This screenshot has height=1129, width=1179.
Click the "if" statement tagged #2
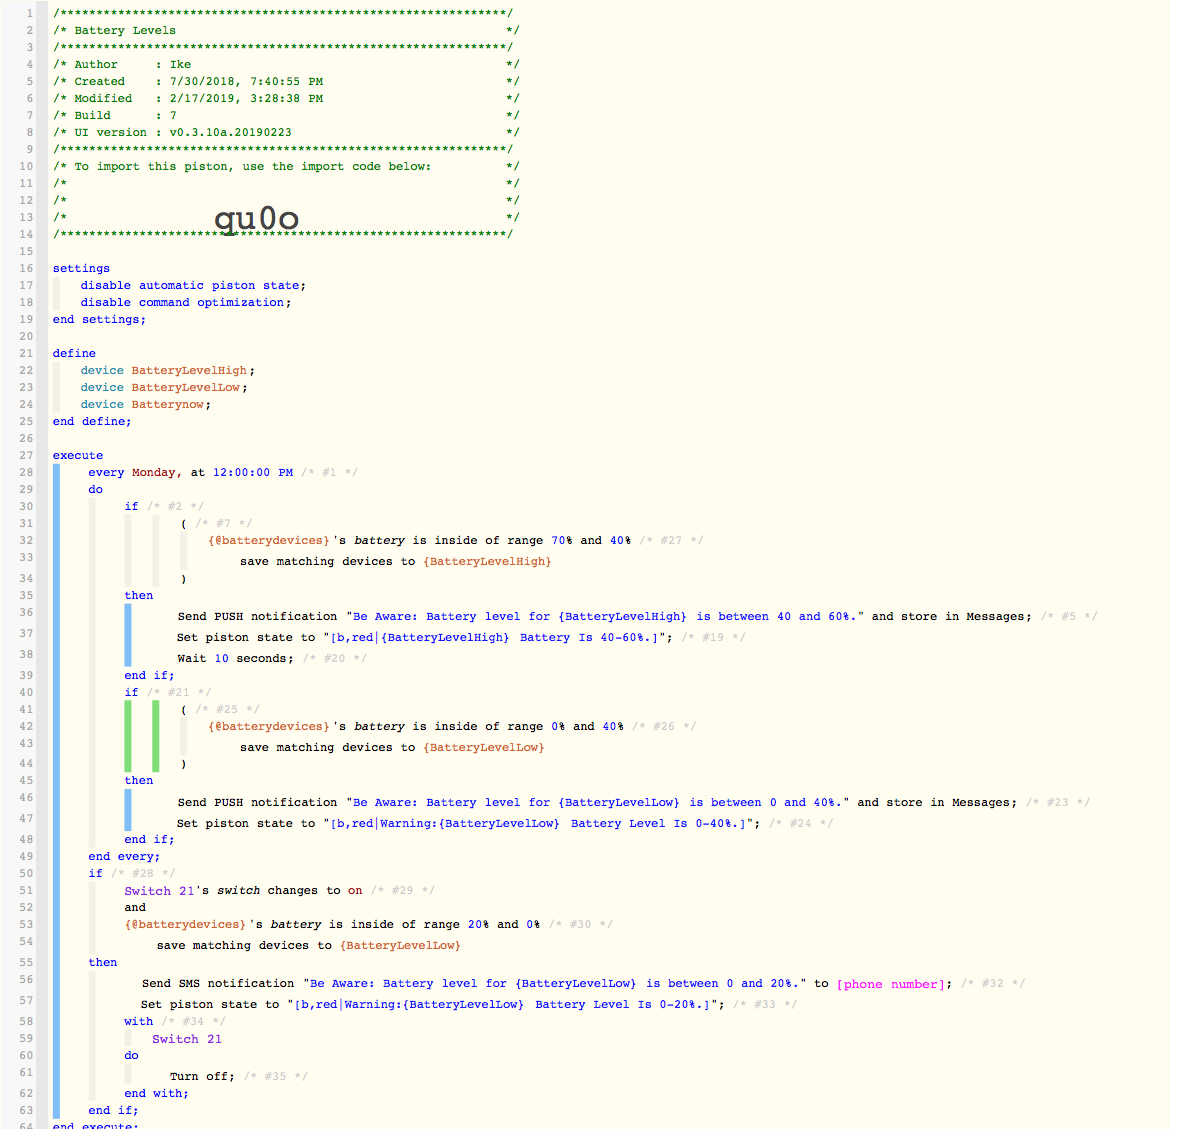point(132,507)
